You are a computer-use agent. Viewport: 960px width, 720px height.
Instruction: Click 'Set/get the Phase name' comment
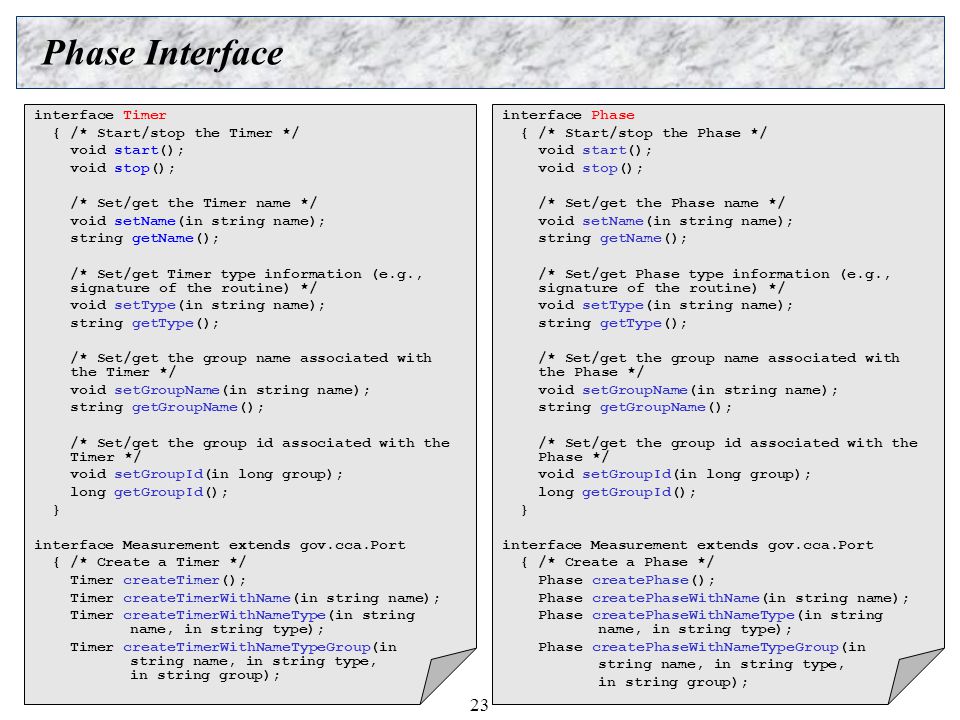(x=662, y=203)
